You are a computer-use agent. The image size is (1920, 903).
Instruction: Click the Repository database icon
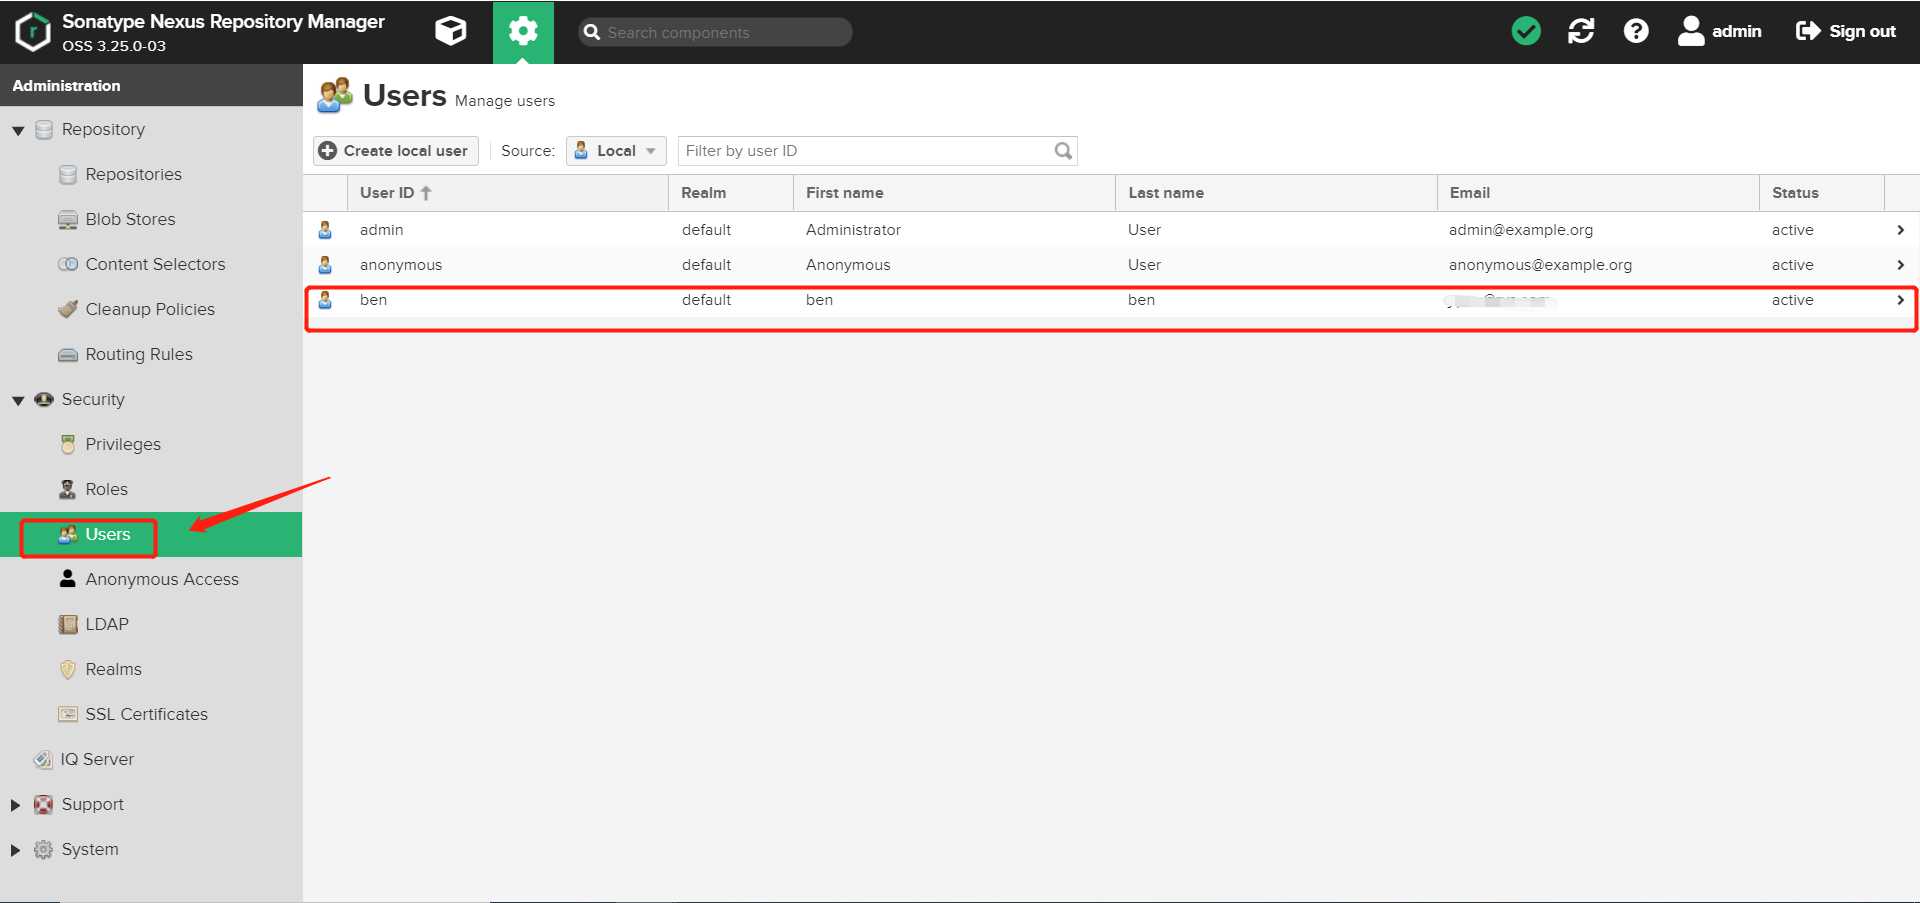pos(44,130)
